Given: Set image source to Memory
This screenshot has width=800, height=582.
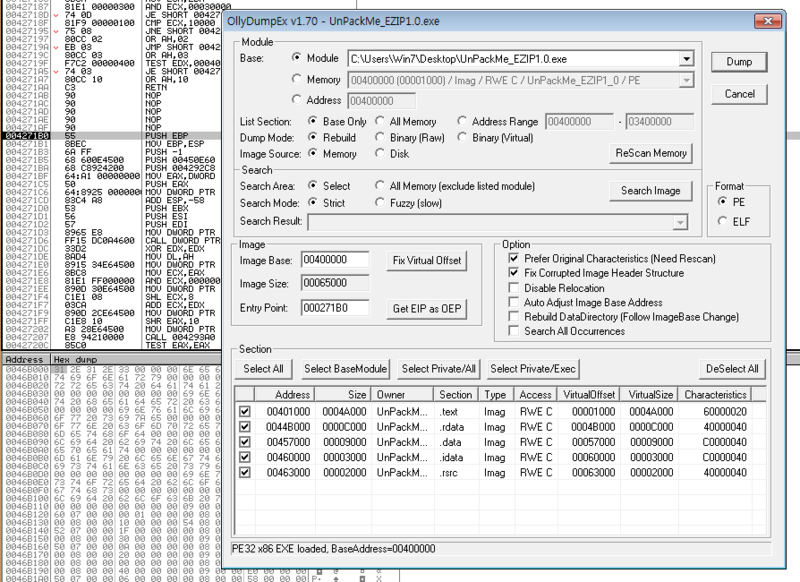Looking at the screenshot, I should tap(312, 153).
